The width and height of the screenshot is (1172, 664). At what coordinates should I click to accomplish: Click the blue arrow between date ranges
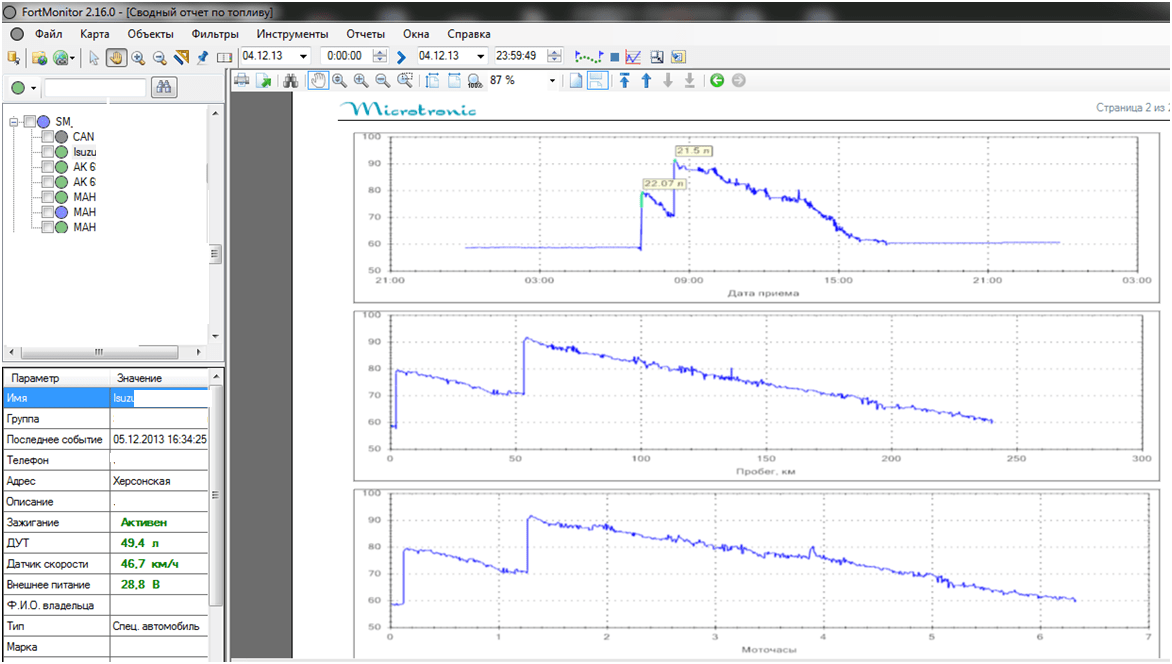[x=401, y=57]
